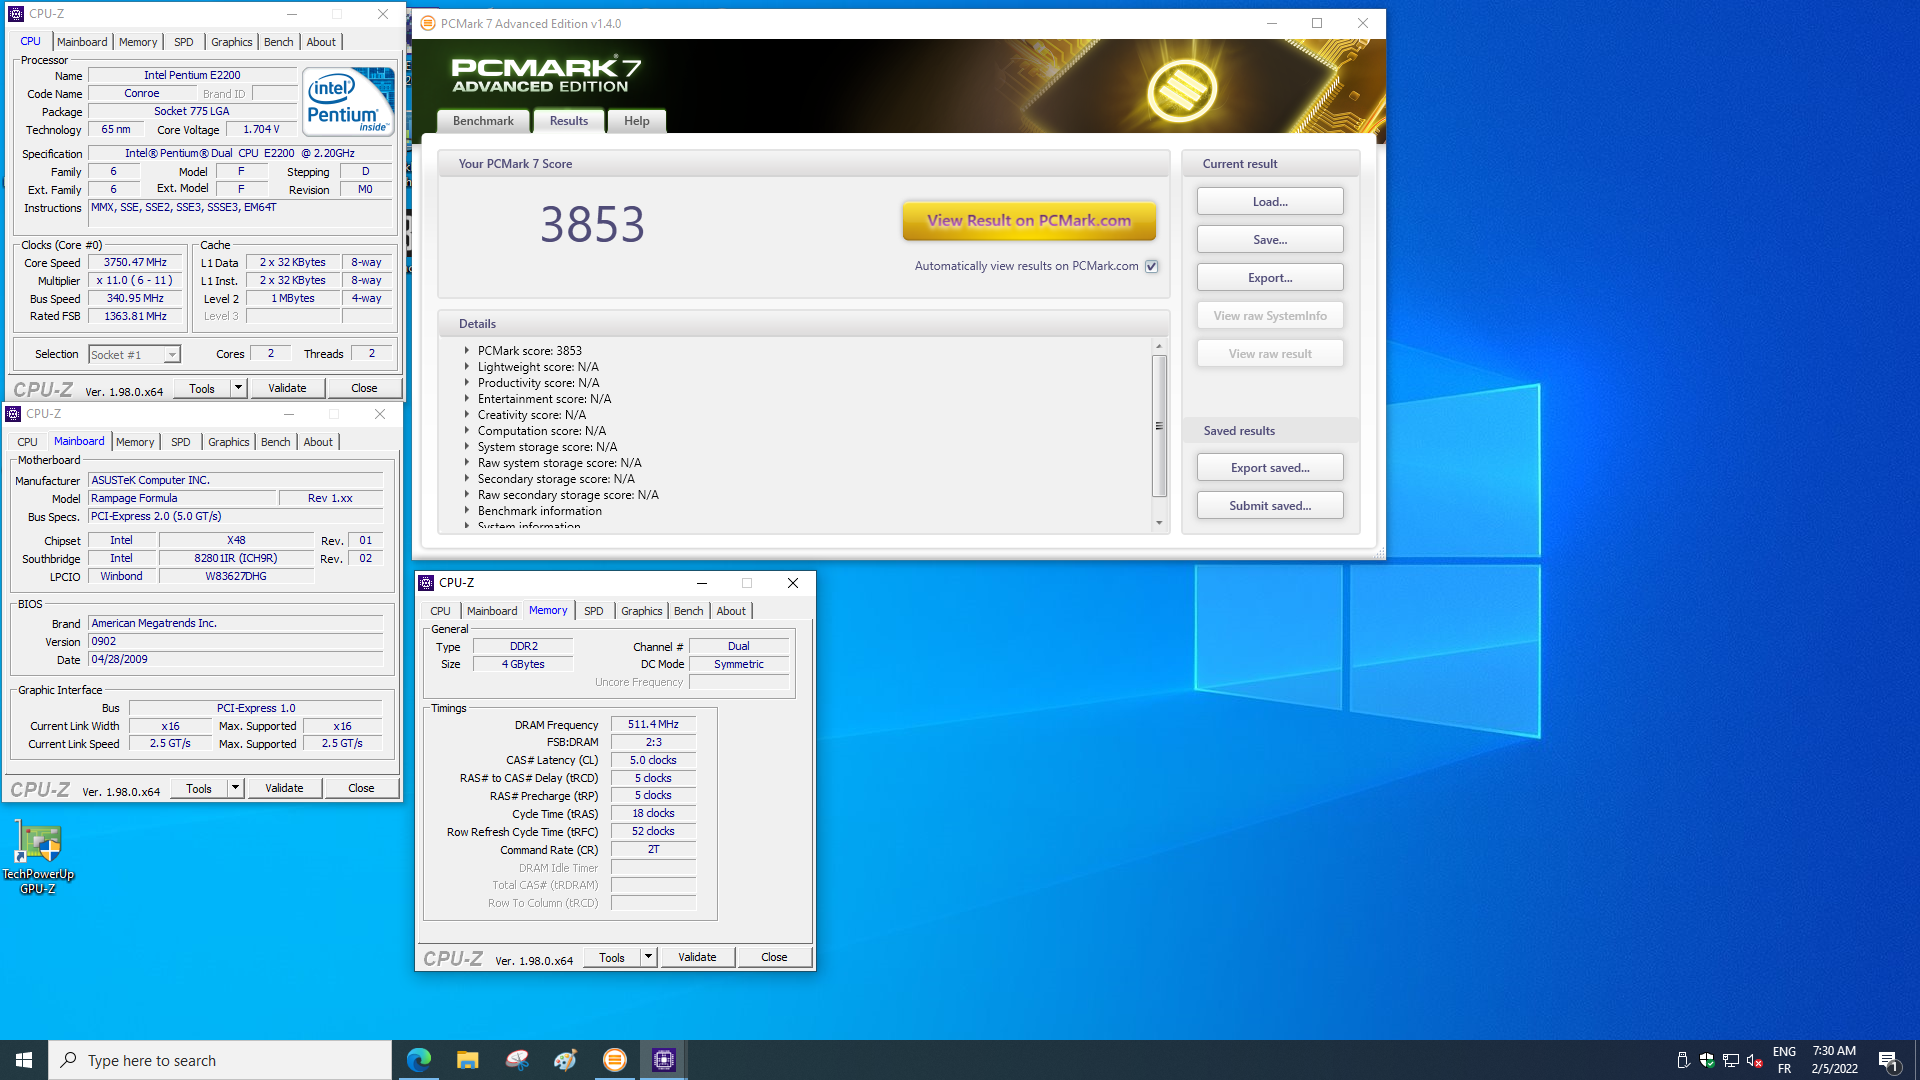
Task: Click Close button in Mainboard window
Action: (x=361, y=788)
